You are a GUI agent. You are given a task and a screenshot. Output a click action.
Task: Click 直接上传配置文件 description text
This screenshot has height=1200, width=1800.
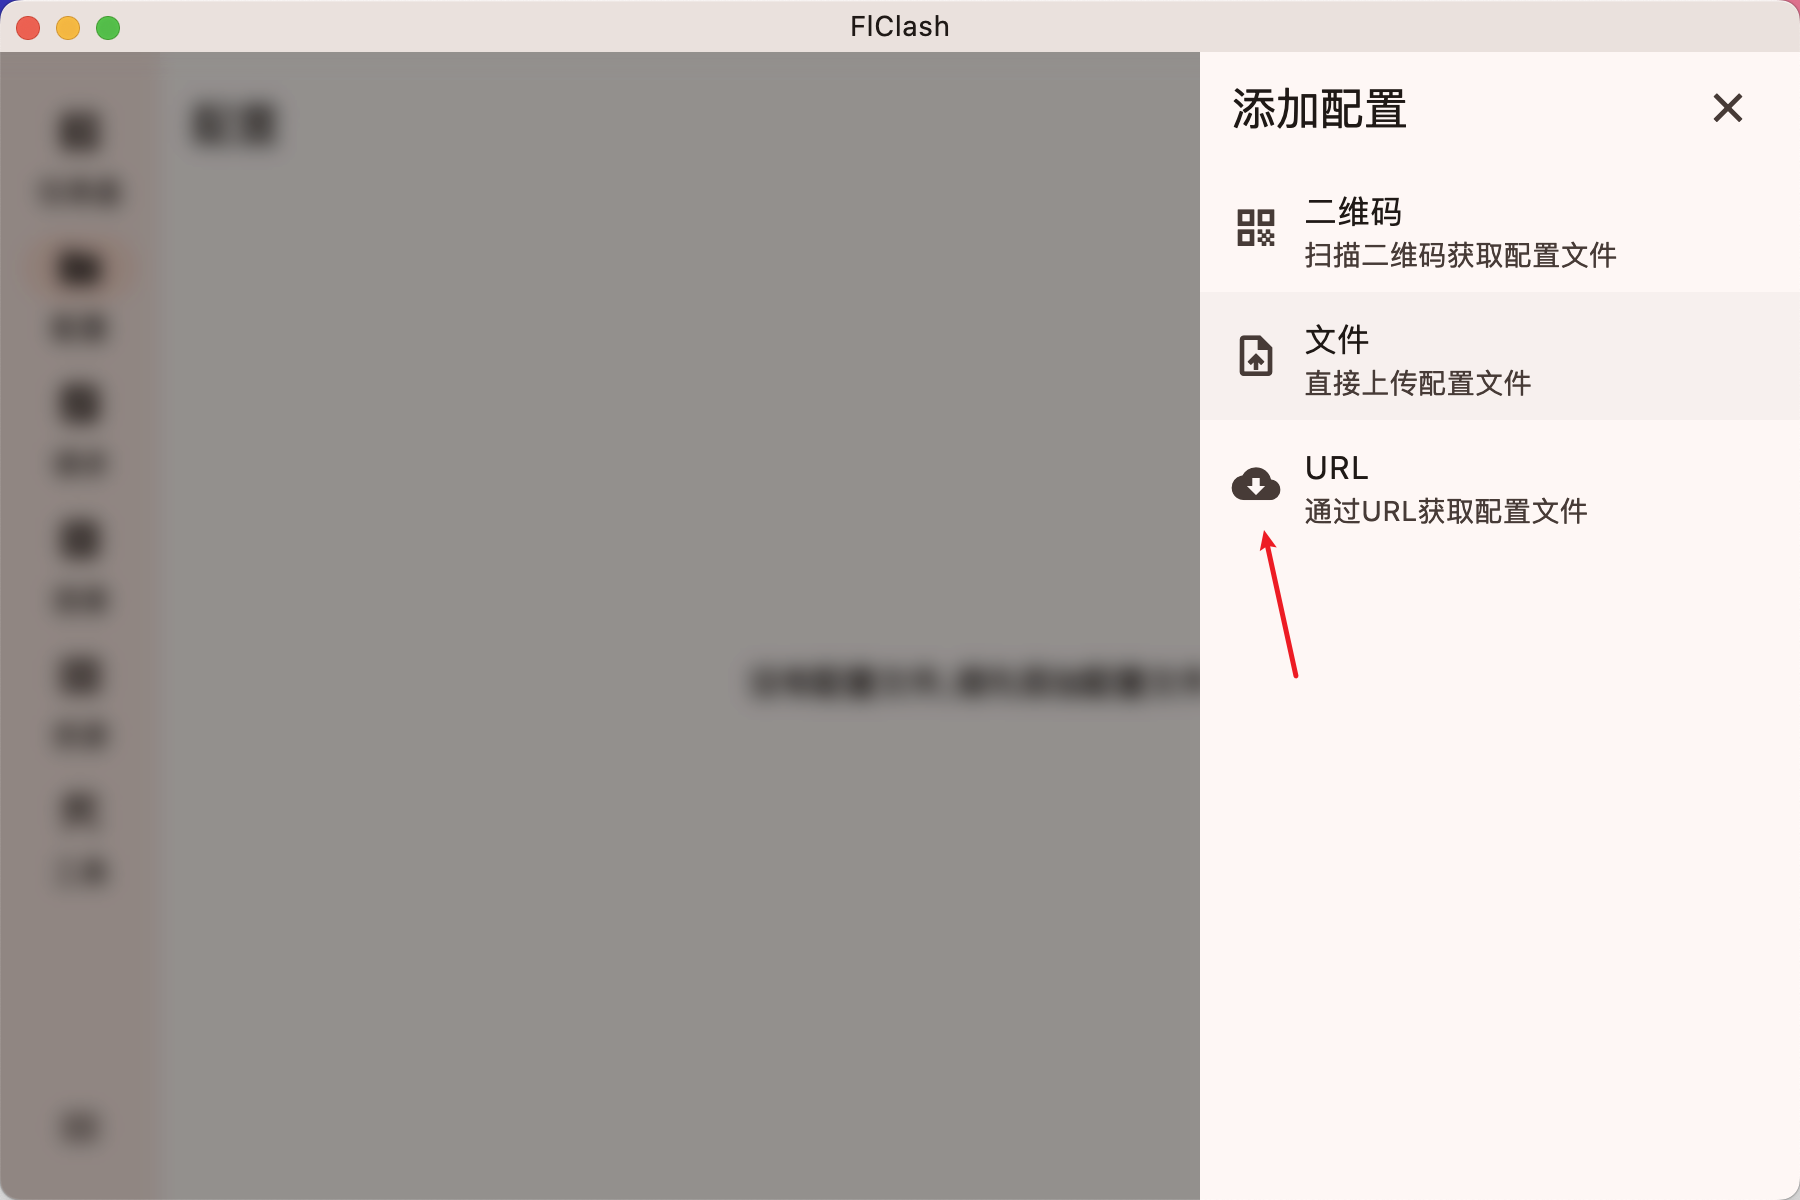coord(1418,384)
